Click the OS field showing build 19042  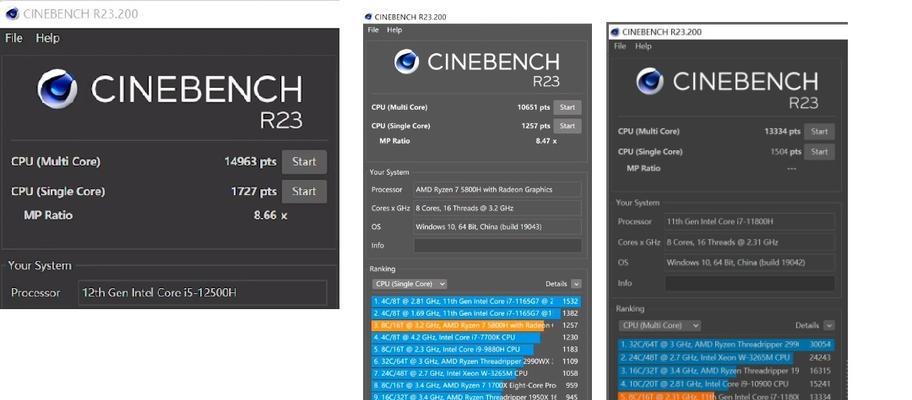(750, 262)
